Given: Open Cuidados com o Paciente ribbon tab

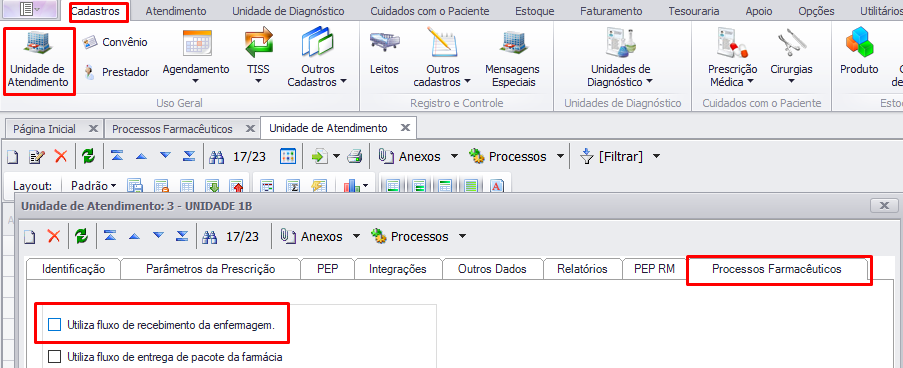Looking at the screenshot, I should click(430, 11).
